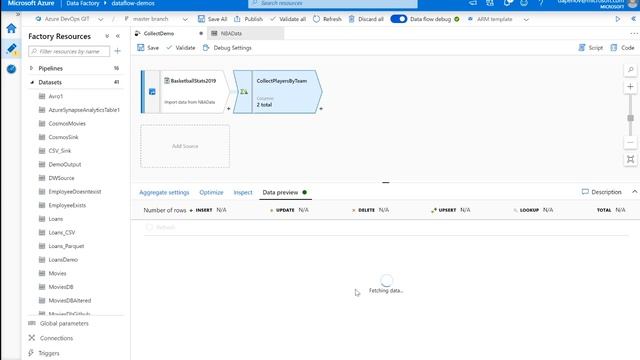Screen dimensions: 640x360
Task: Open the Code view
Action: tap(622, 48)
